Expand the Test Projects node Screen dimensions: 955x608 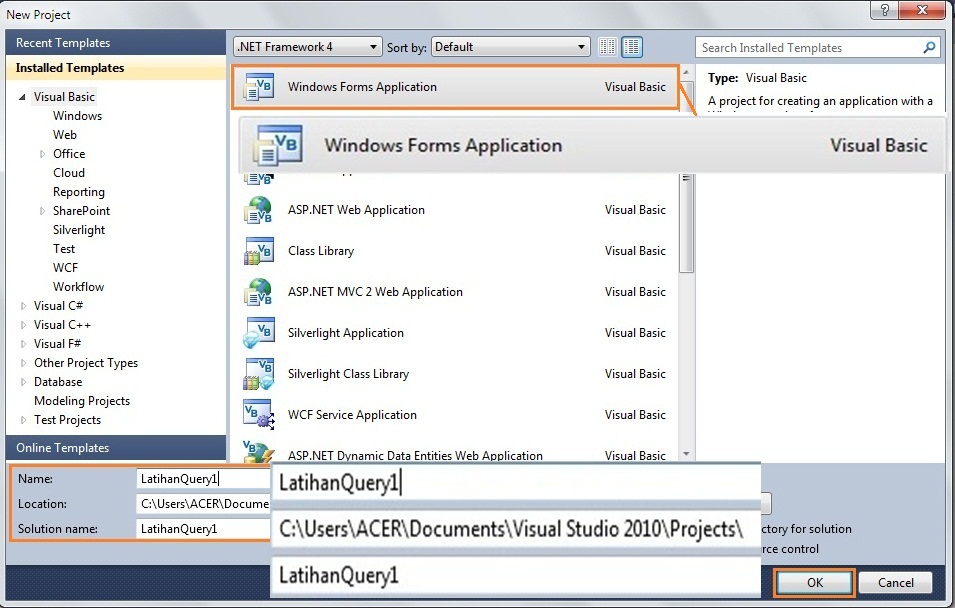pyautogui.click(x=23, y=420)
